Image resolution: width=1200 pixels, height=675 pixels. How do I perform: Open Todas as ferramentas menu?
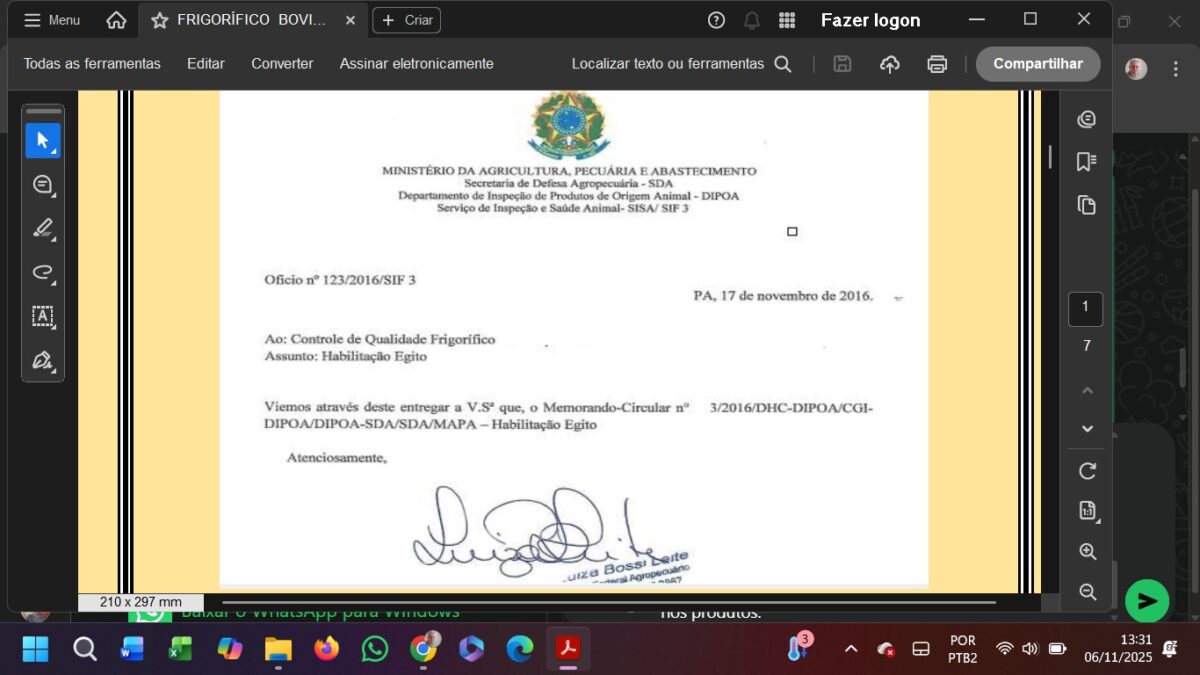coord(92,64)
